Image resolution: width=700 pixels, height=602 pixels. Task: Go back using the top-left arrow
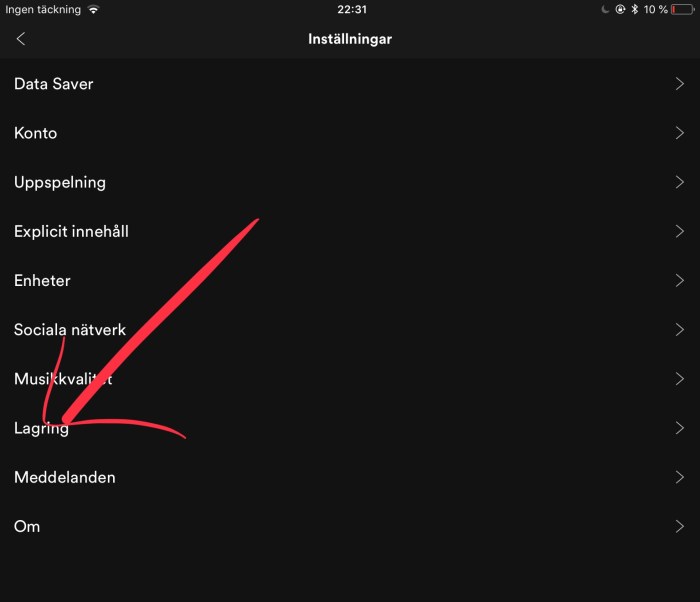click(21, 39)
